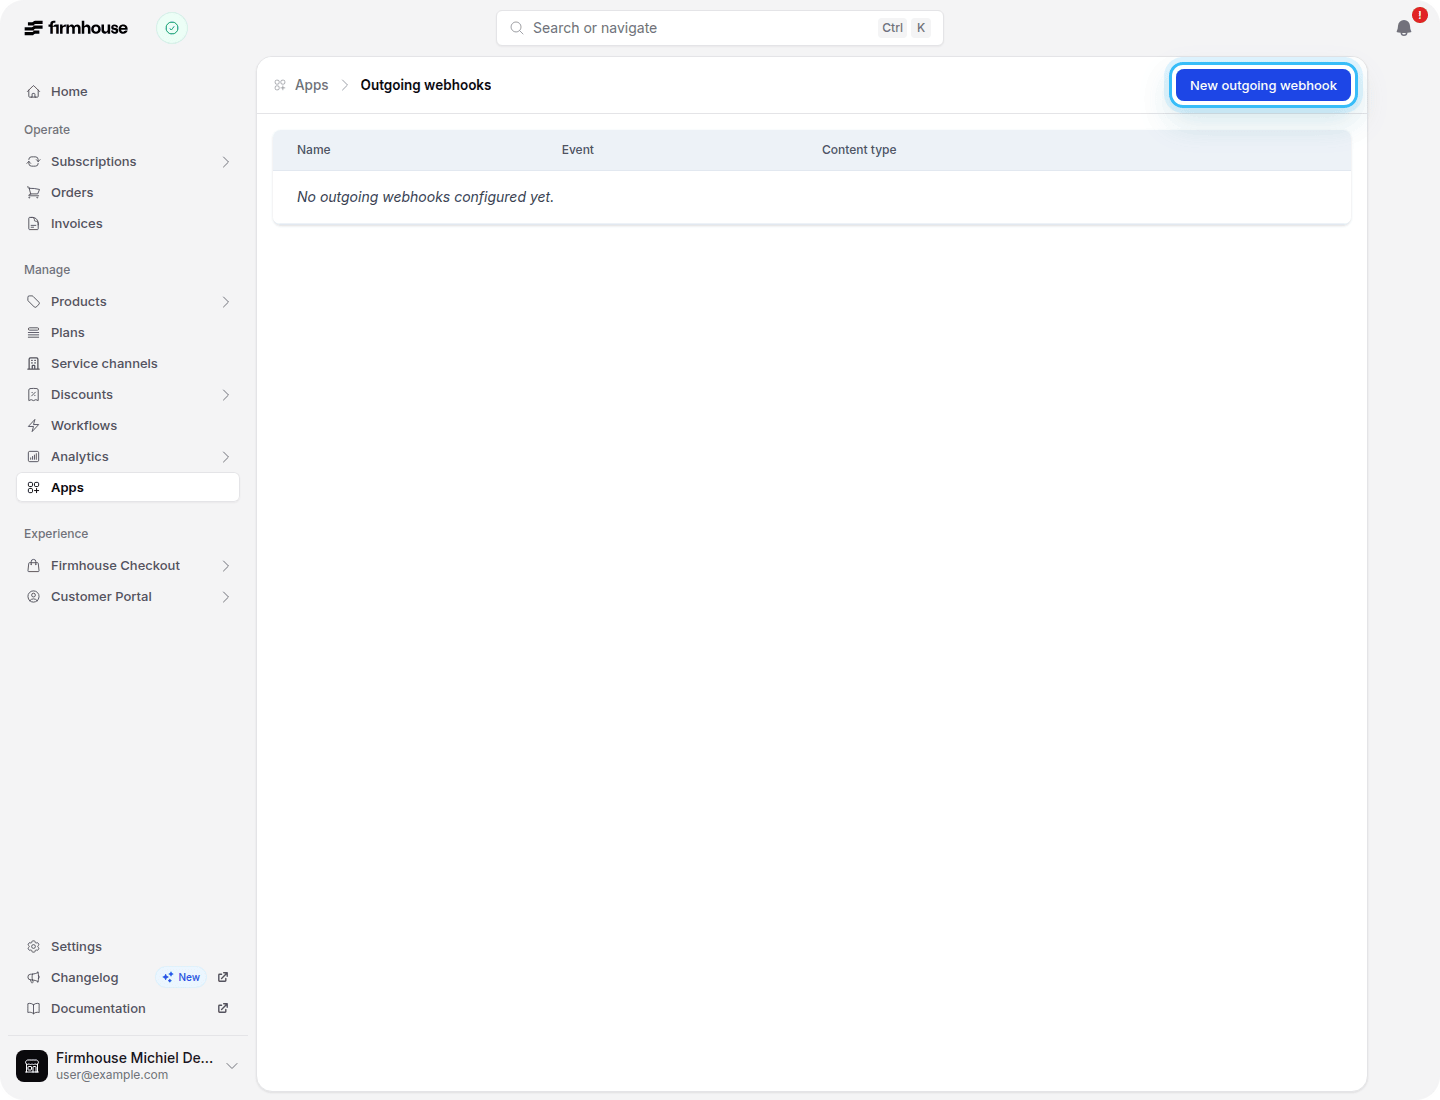This screenshot has height=1100, width=1440.
Task: Open Orders in the sidebar
Action: (128, 192)
